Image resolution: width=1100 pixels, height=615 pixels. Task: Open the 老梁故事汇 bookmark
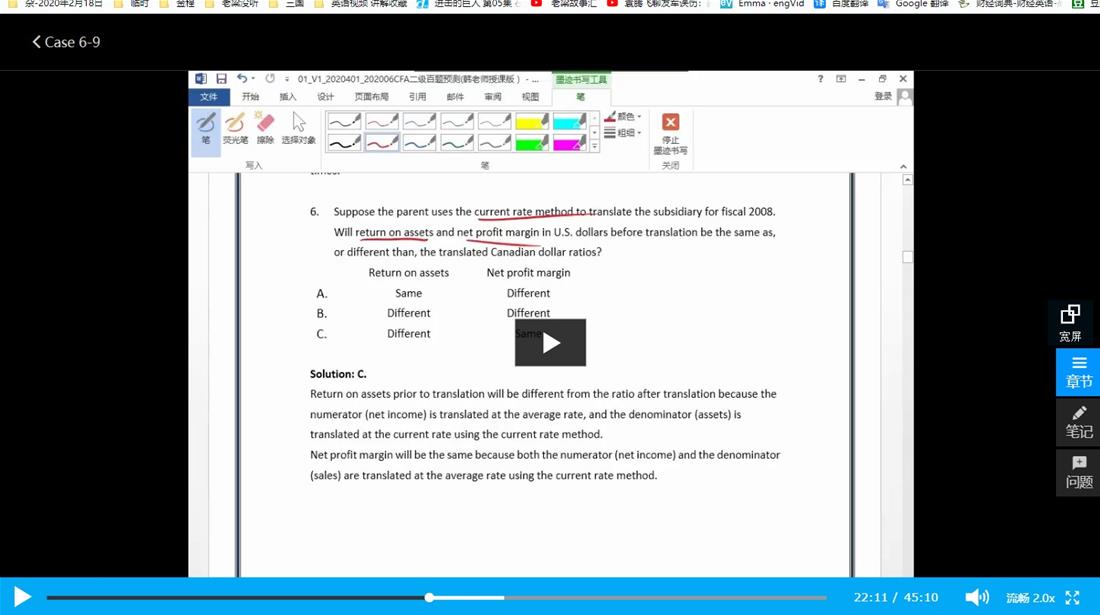(x=565, y=4)
